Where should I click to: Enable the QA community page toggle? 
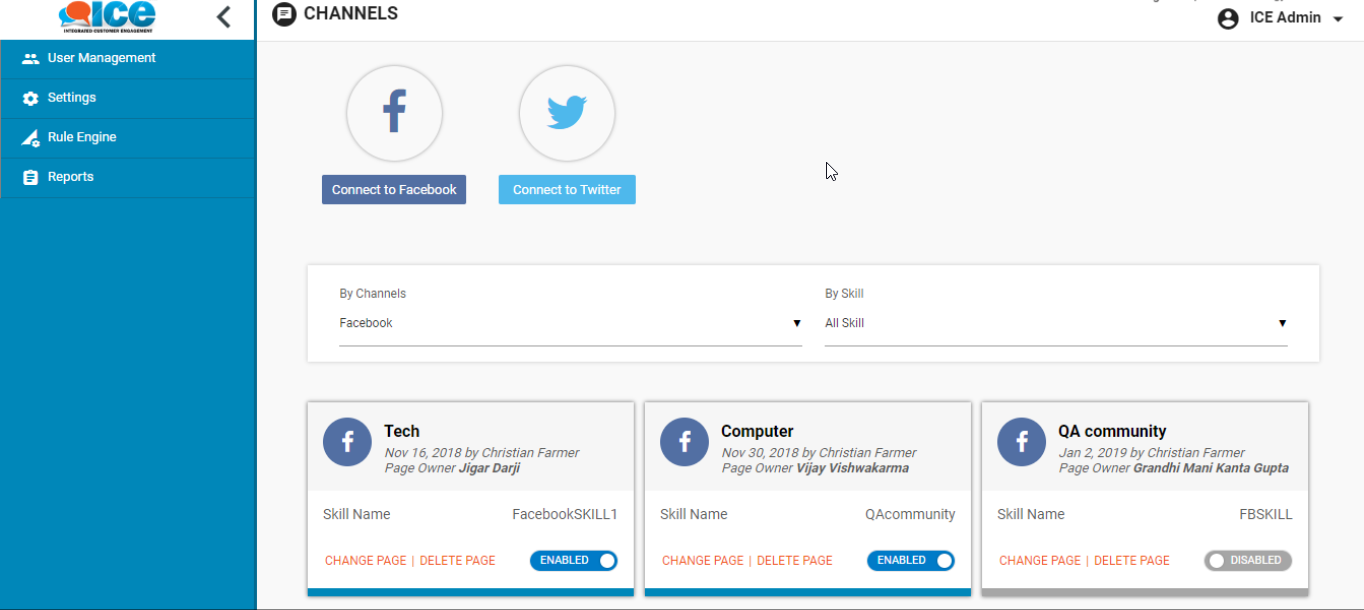click(1248, 561)
